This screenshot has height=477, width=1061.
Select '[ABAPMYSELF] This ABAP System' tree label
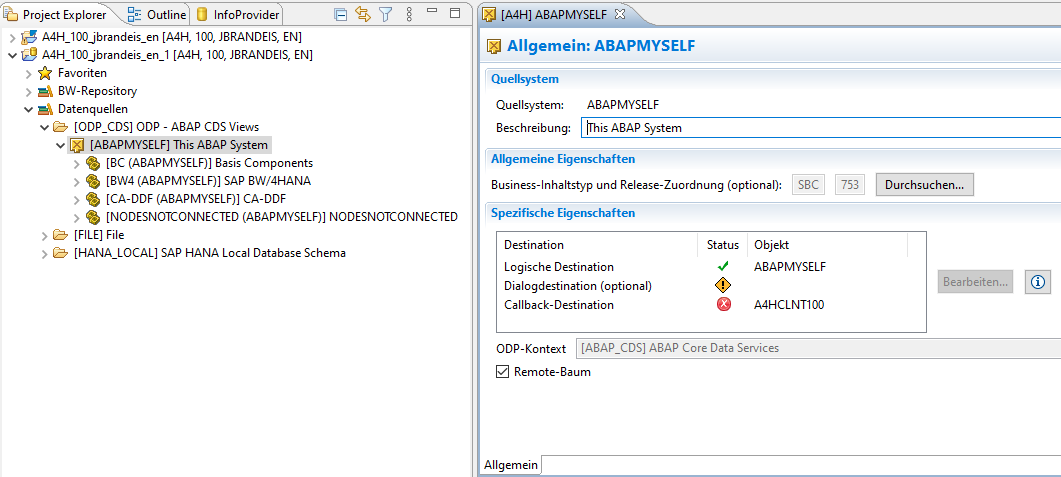coord(179,145)
